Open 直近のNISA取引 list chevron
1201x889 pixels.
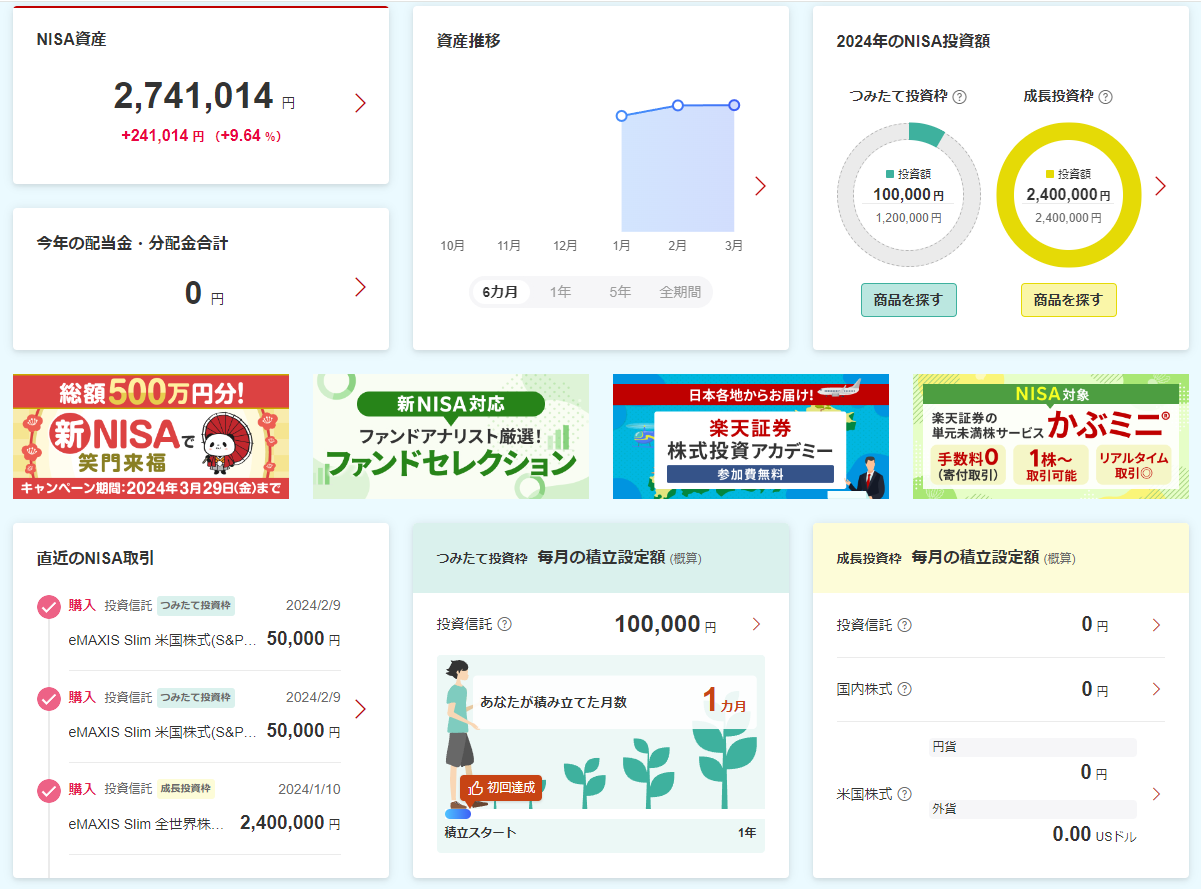click(361, 709)
